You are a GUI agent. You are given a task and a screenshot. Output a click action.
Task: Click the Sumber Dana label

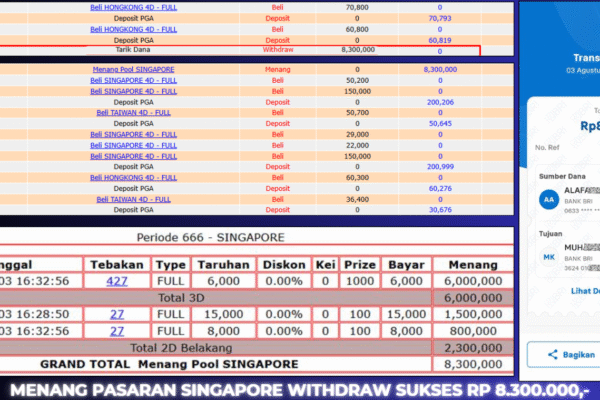[562, 176]
